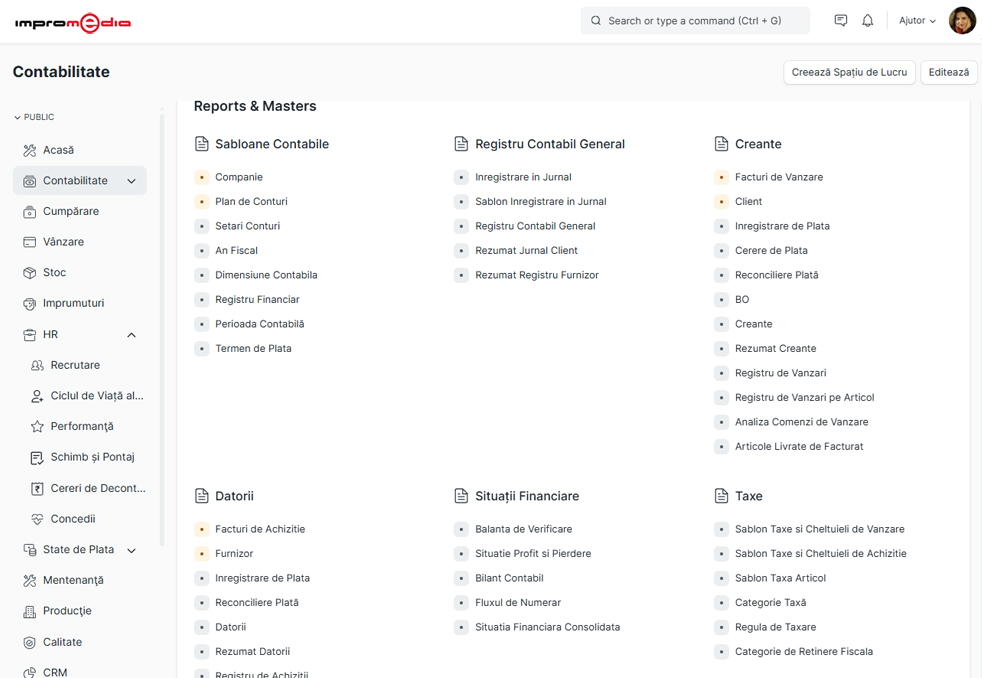Click the Mentenanță tools icon
This screenshot has height=678, width=982.
30,580
